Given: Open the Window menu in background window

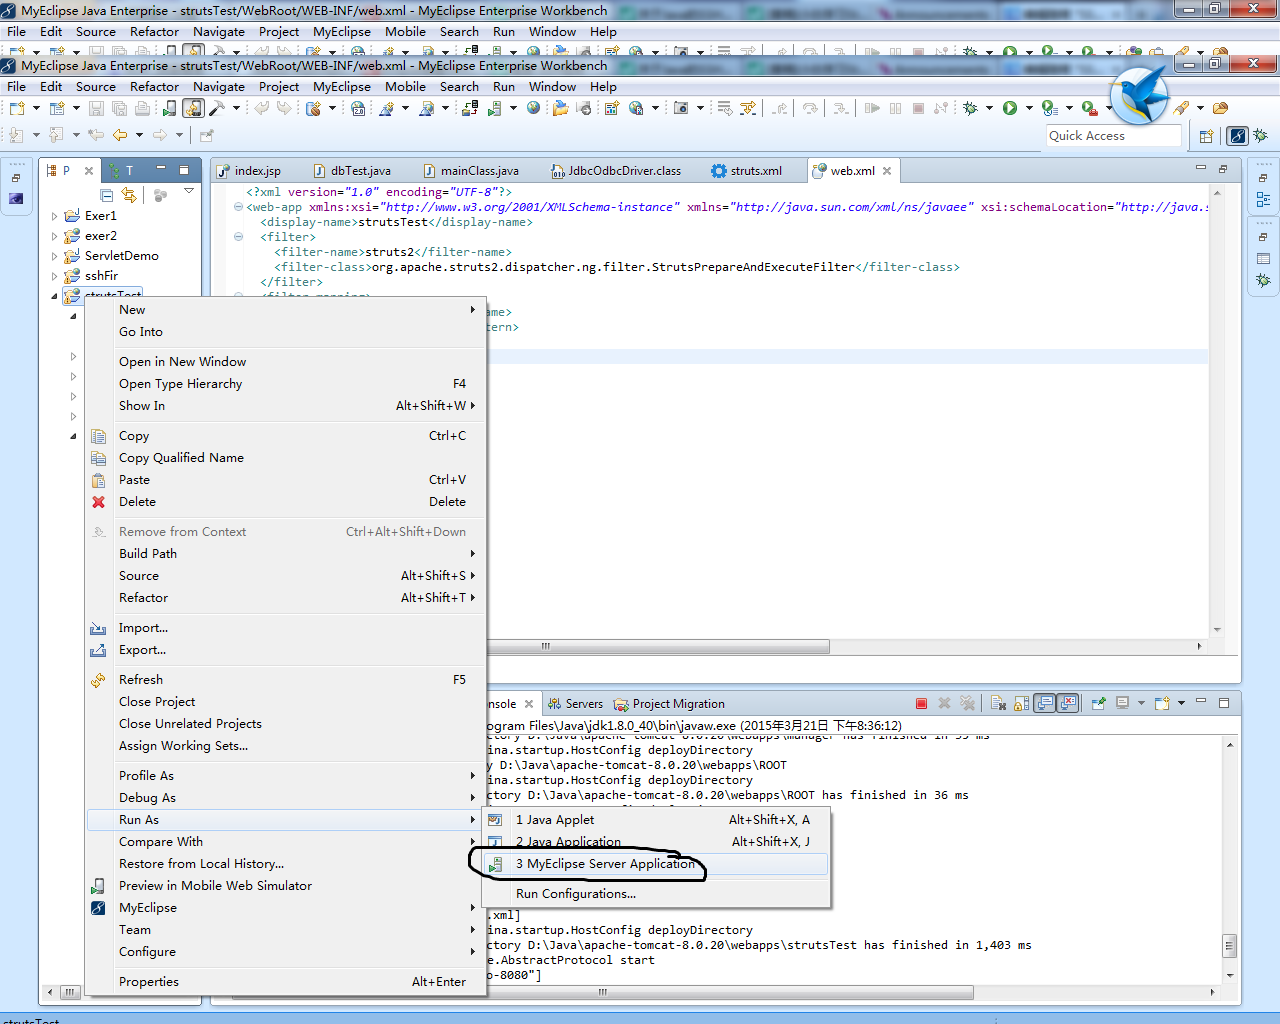Looking at the screenshot, I should (552, 31).
